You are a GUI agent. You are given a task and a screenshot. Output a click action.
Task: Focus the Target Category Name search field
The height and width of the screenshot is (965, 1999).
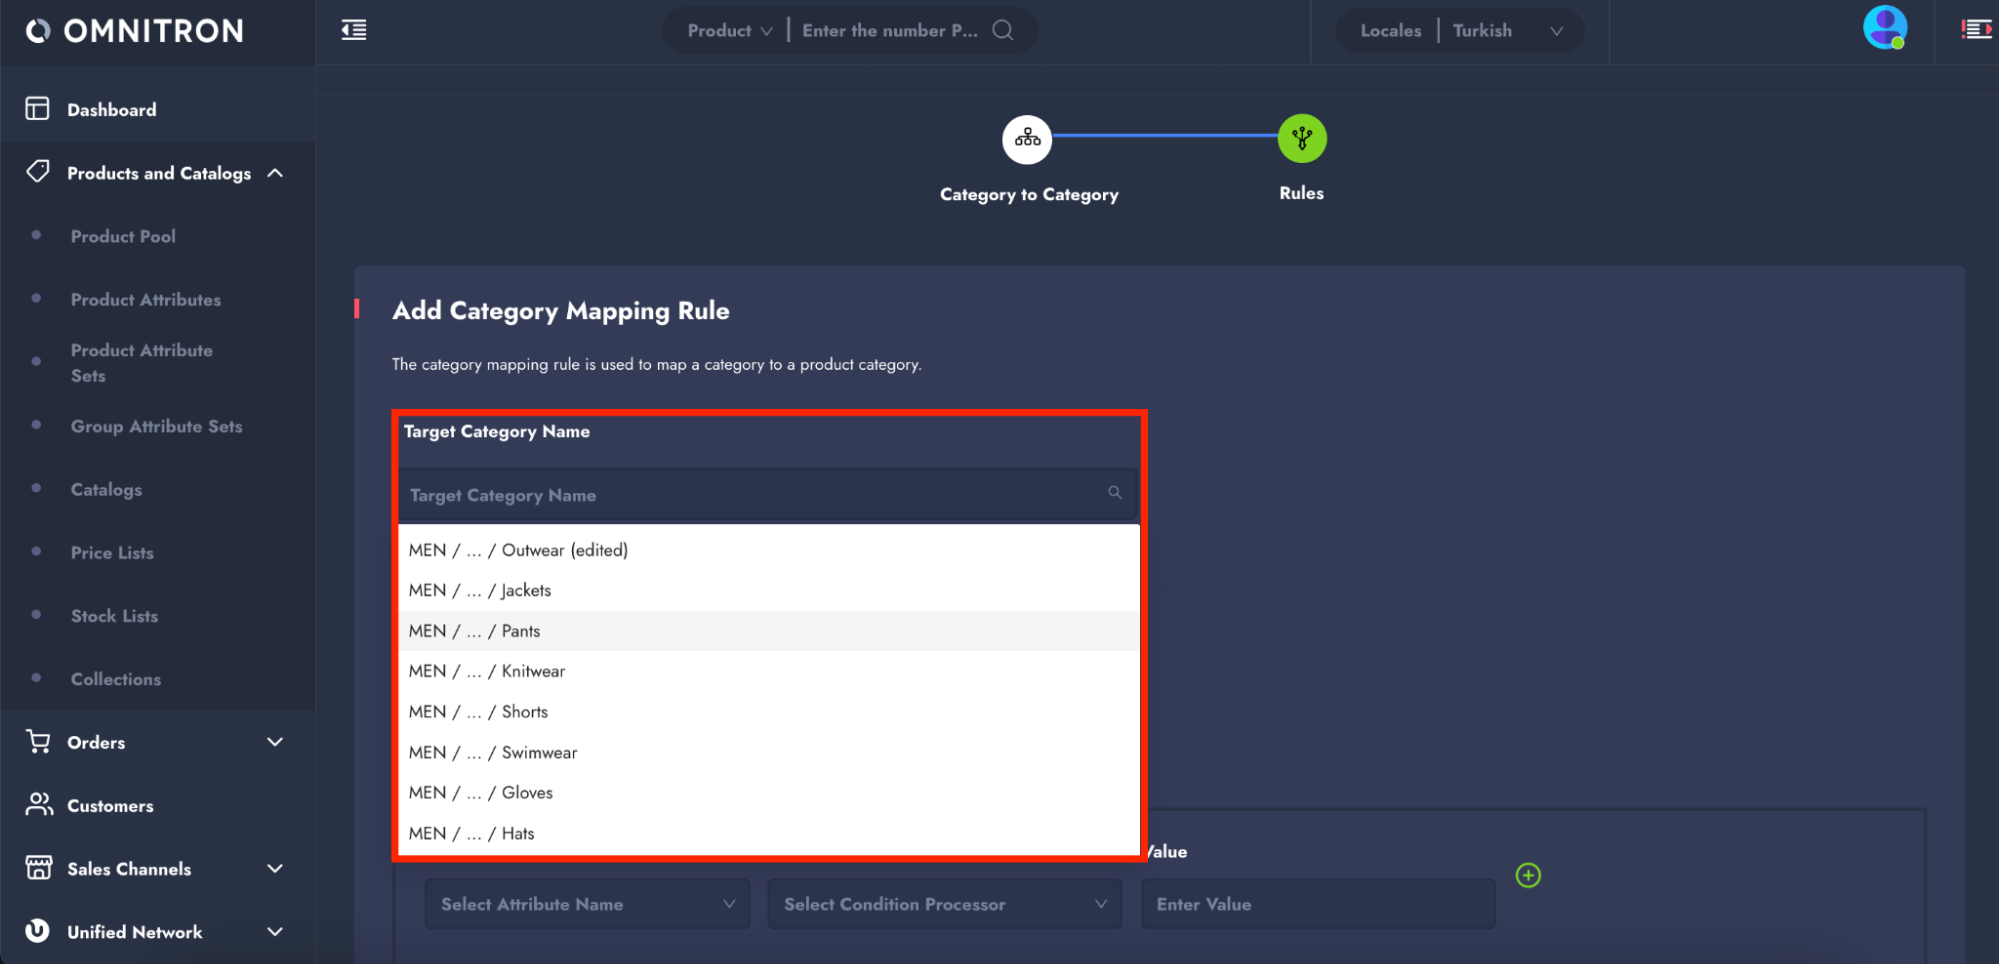click(755, 495)
